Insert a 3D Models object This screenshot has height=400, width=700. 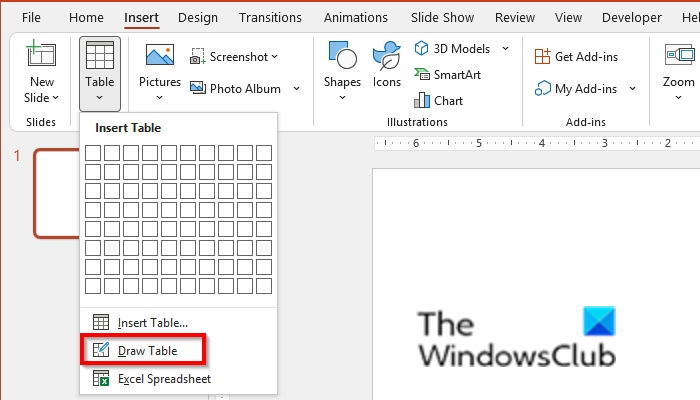pyautogui.click(x=460, y=48)
